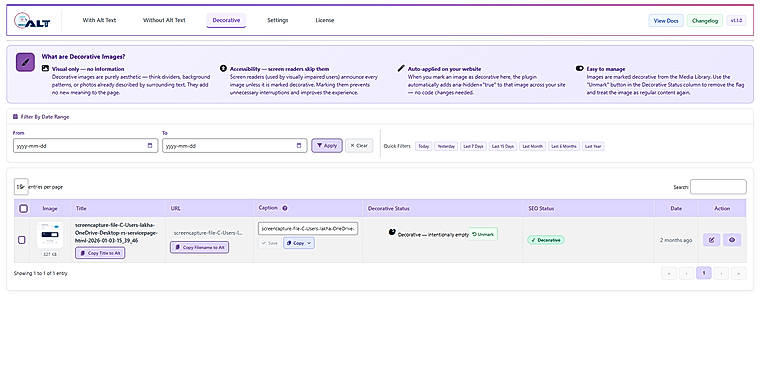
Task: Click the image icon next to Visual only
Action: 45,69
